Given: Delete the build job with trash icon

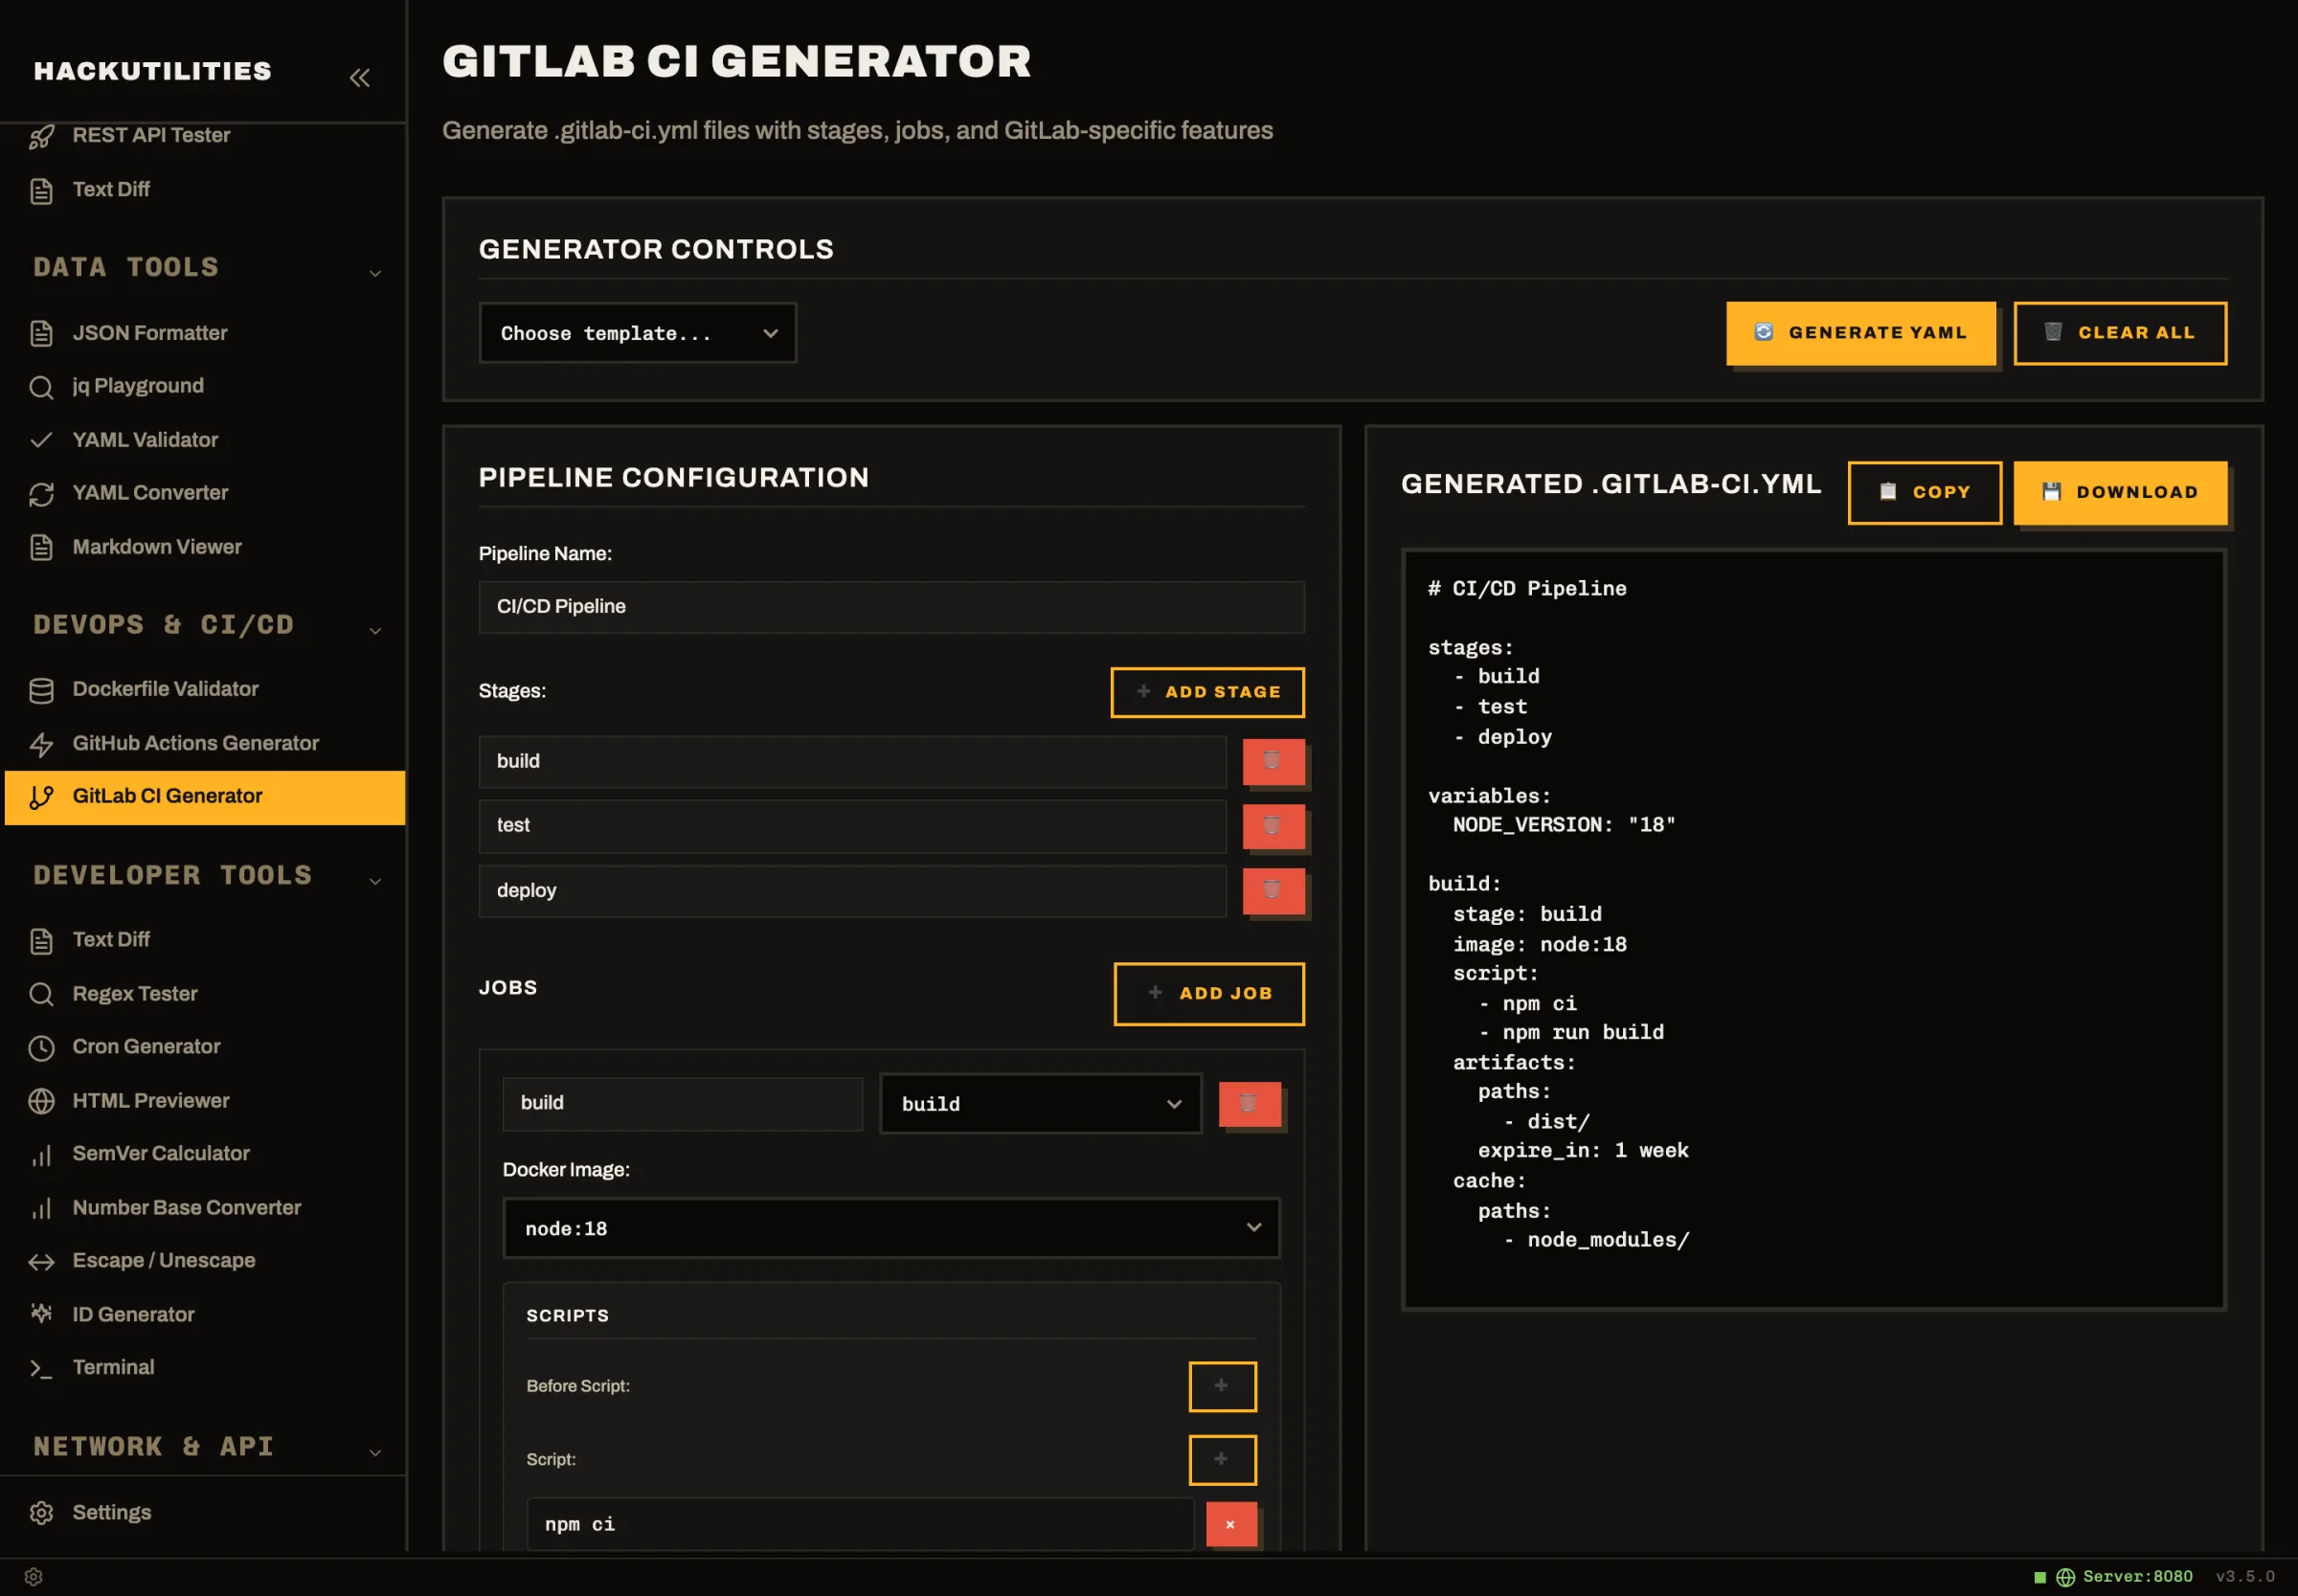Looking at the screenshot, I should point(1249,1104).
